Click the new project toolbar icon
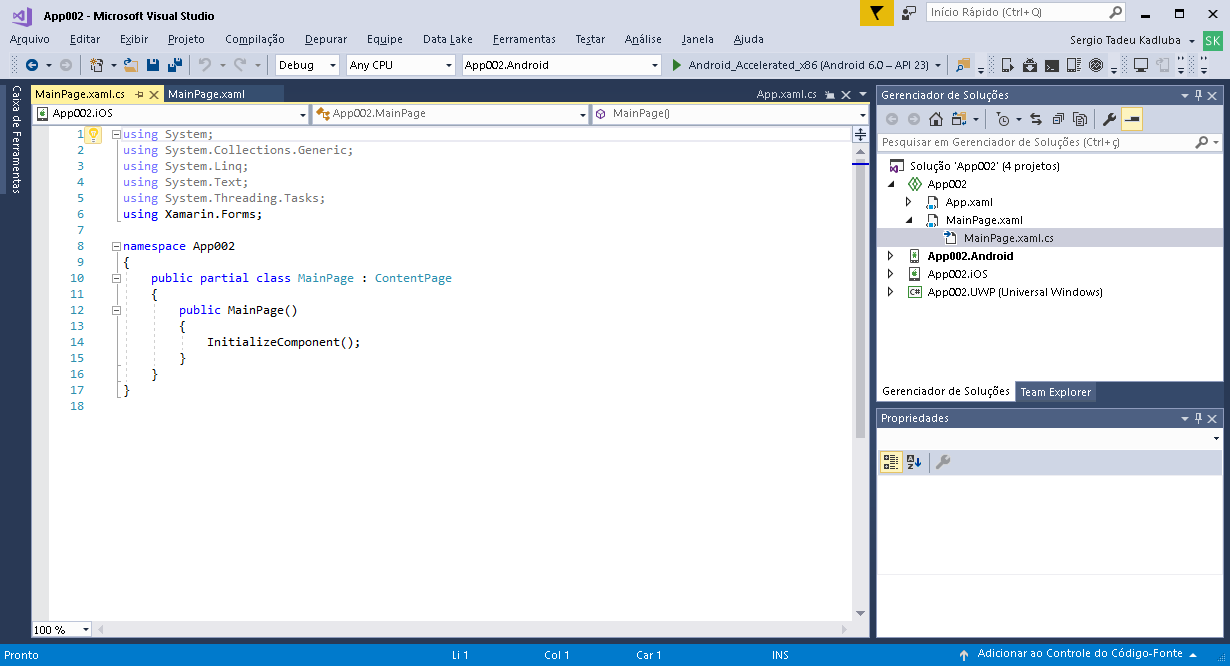1230x666 pixels. [x=96, y=65]
